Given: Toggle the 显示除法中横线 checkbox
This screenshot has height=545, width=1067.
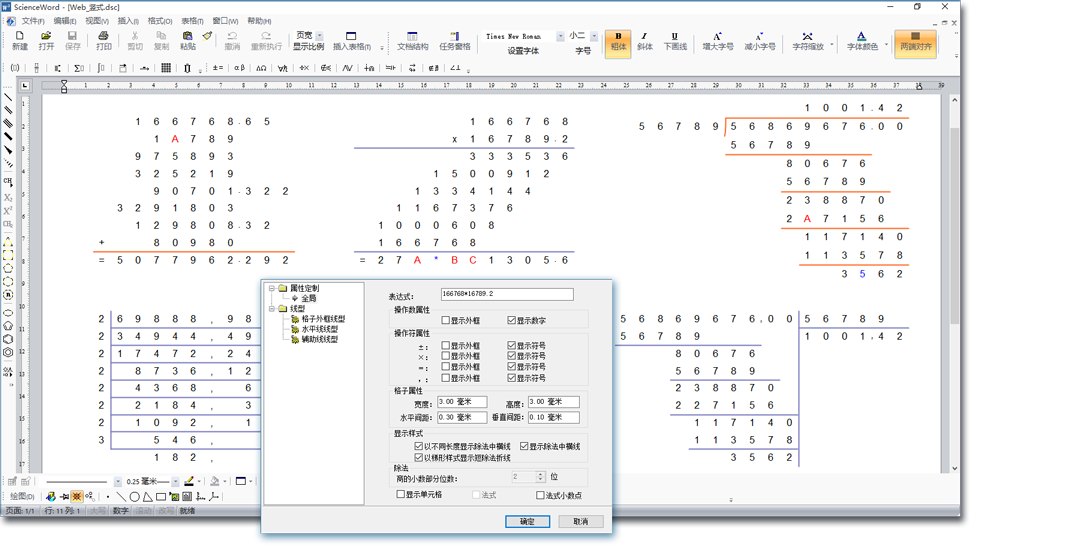Looking at the screenshot, I should pyautogui.click(x=525, y=447).
